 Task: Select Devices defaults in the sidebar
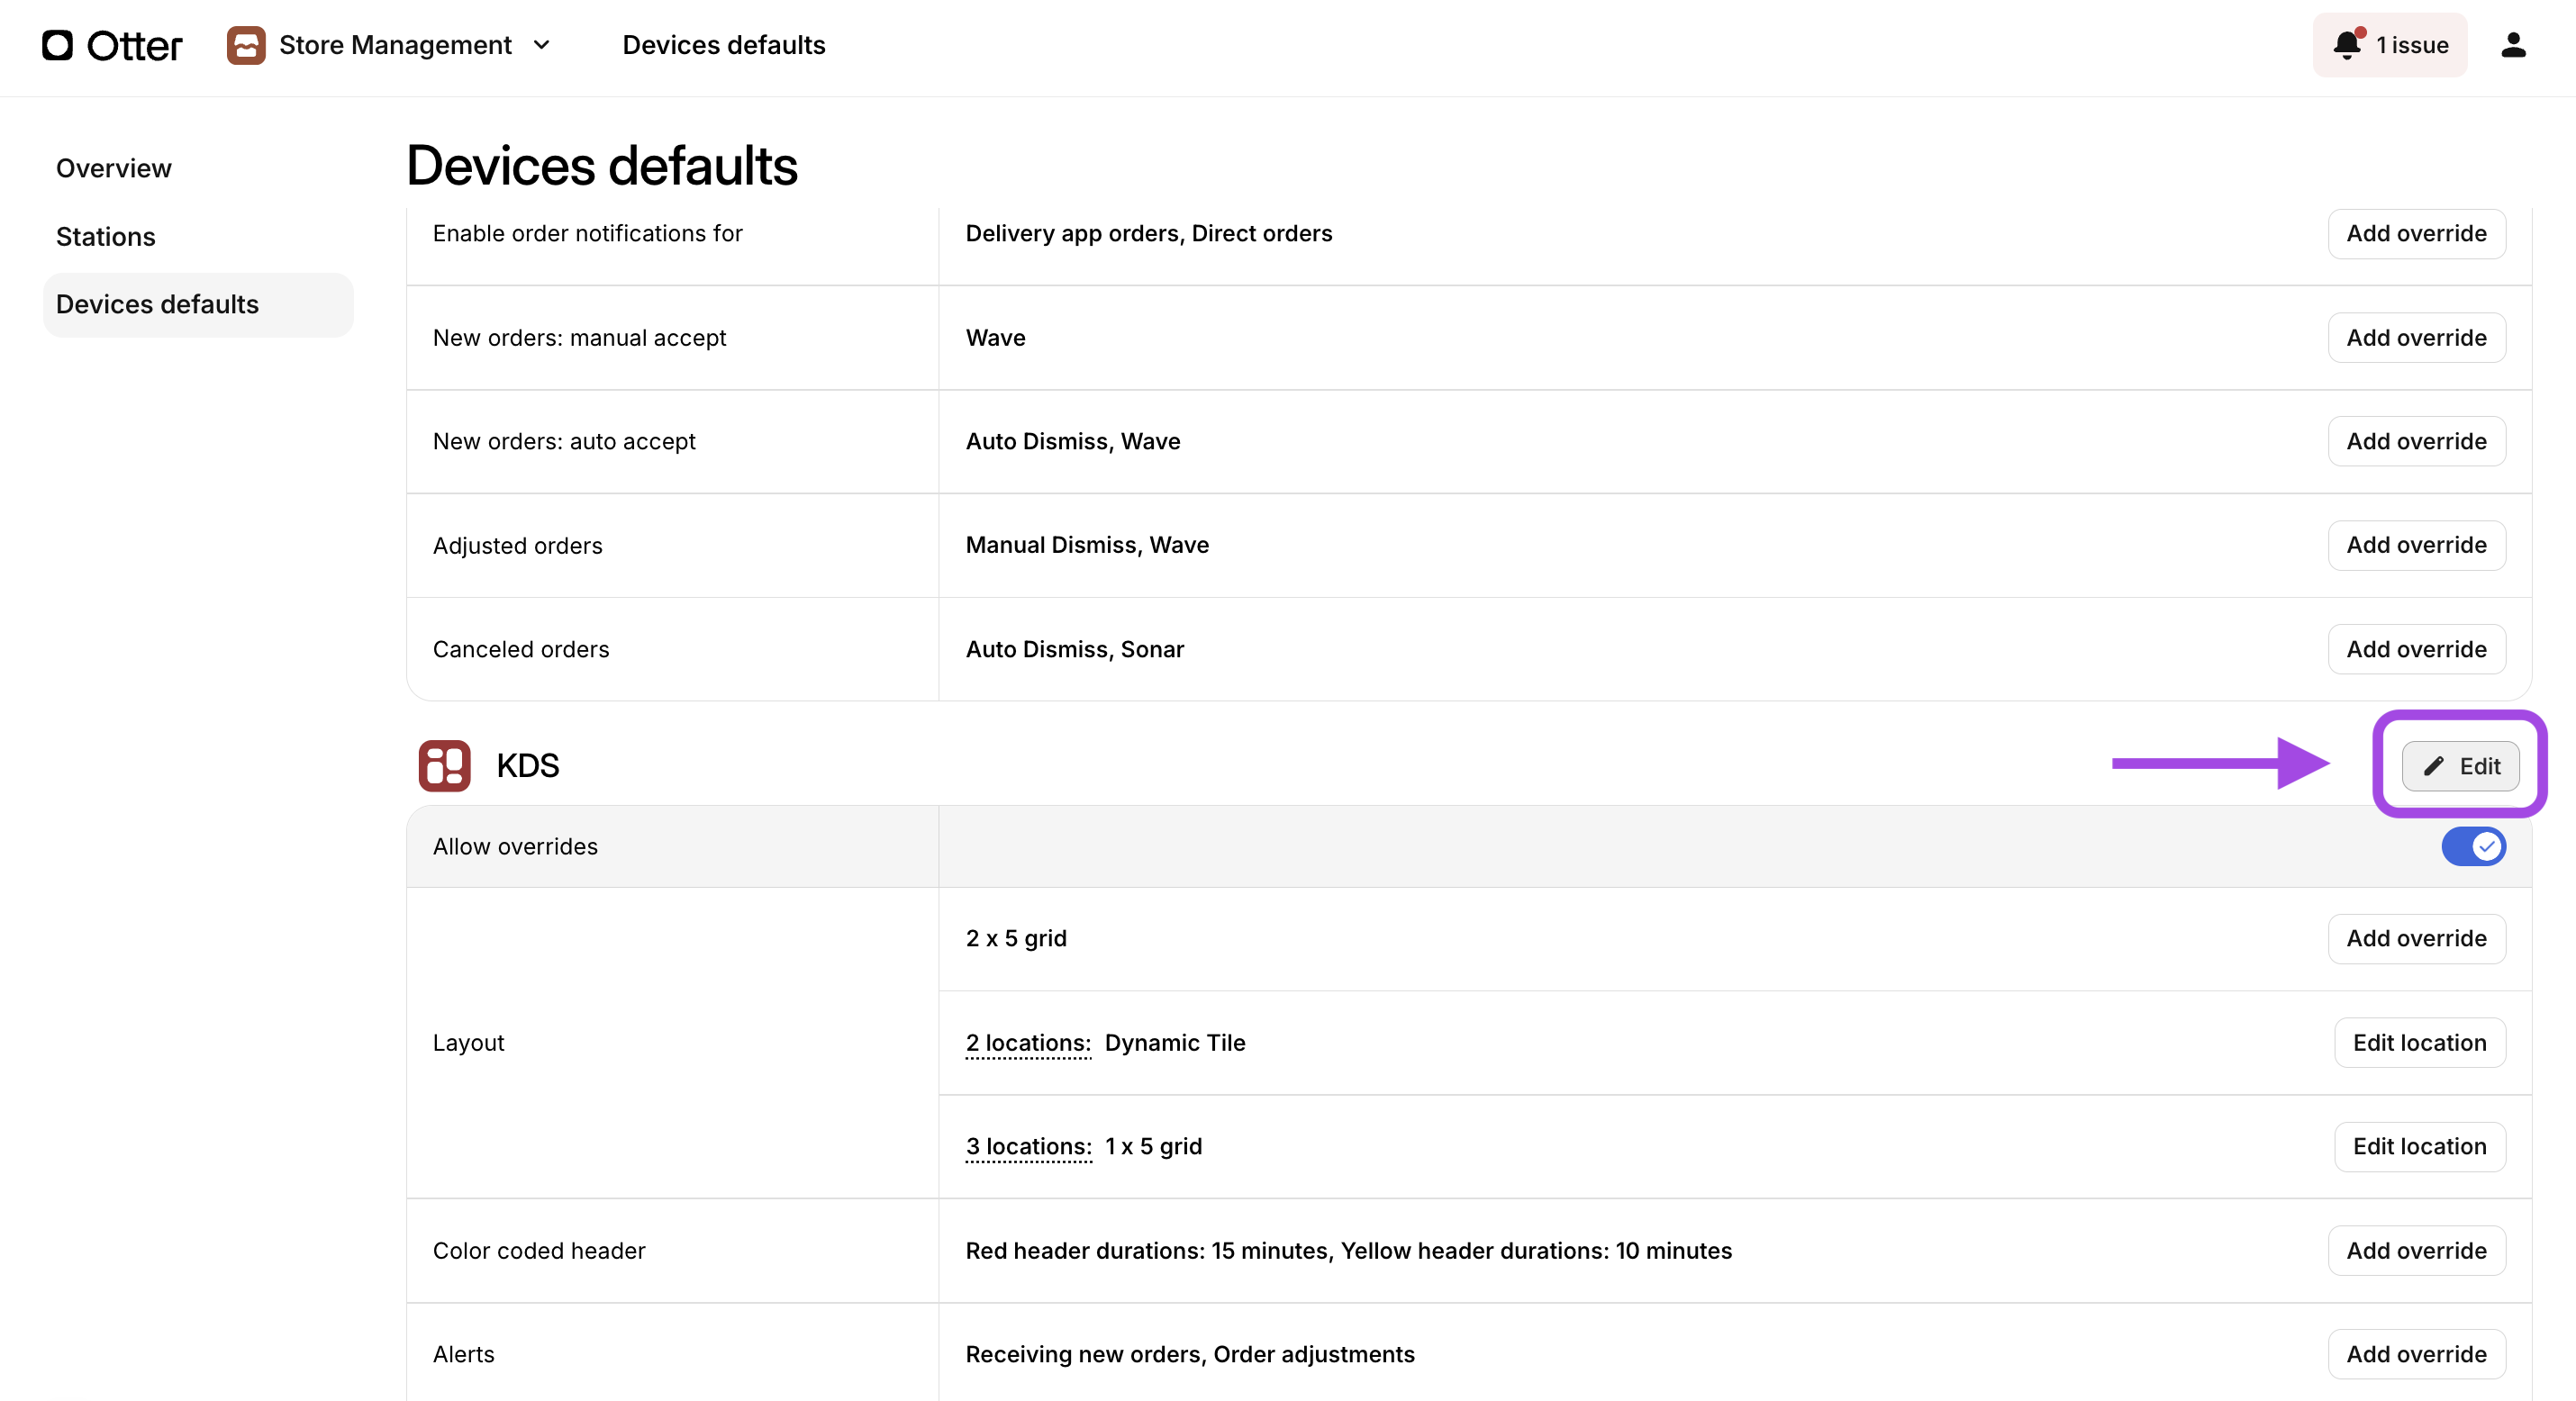pyautogui.click(x=157, y=304)
